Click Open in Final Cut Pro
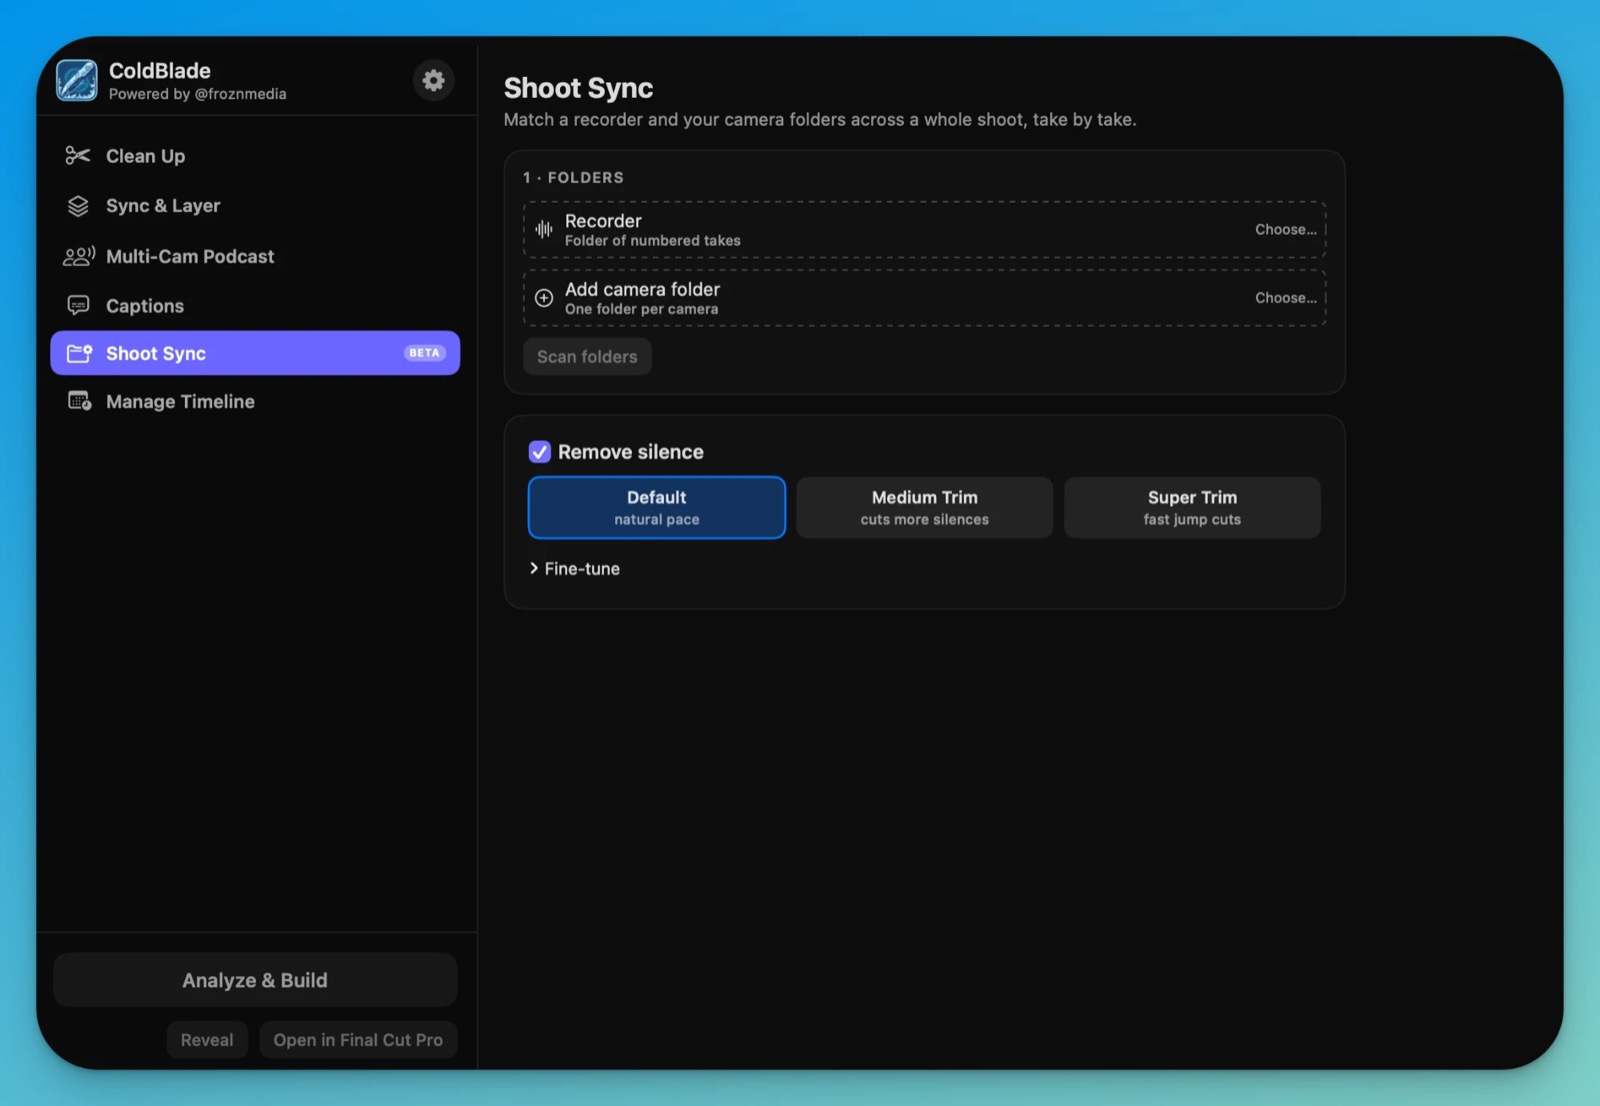Image resolution: width=1600 pixels, height=1106 pixels. point(358,1040)
